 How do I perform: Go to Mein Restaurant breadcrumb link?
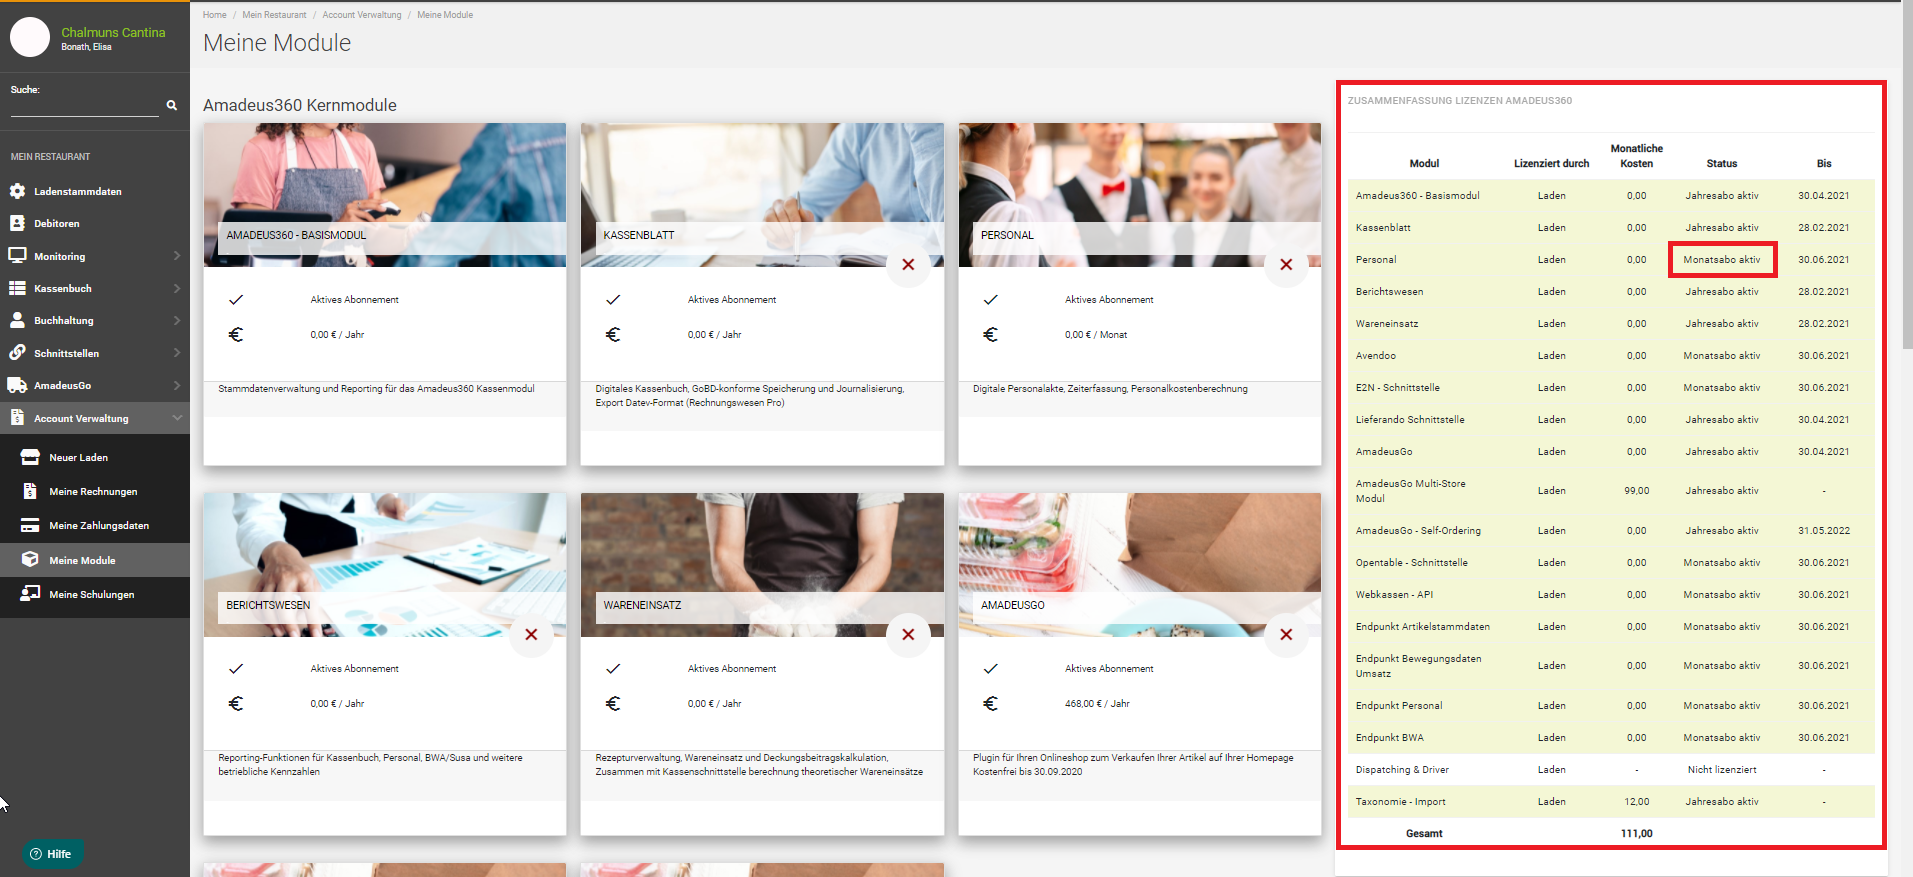[274, 15]
